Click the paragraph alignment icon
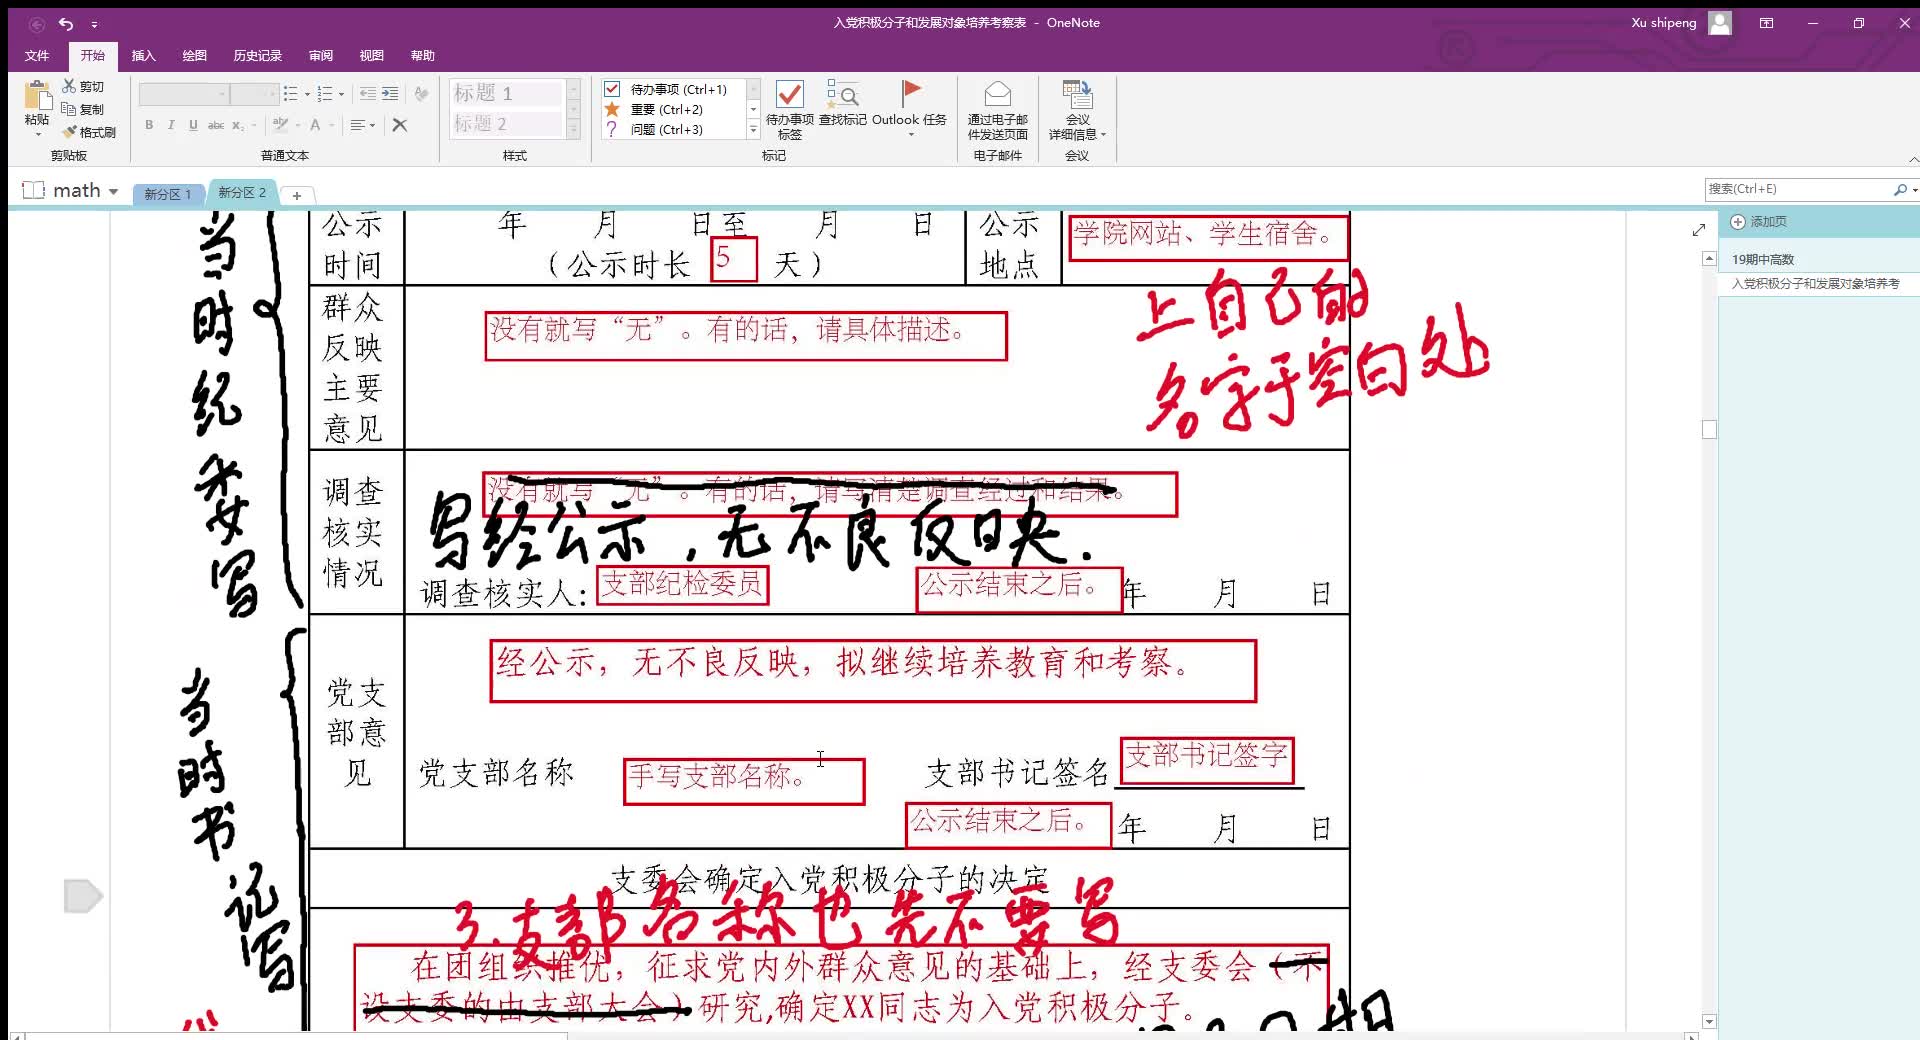1920x1040 pixels. [357, 125]
